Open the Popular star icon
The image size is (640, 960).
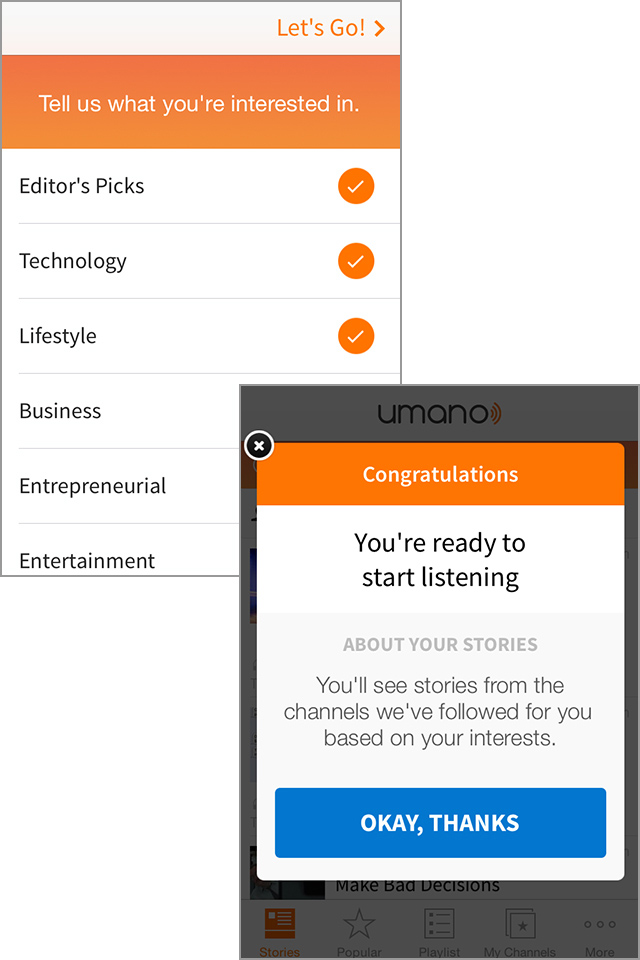[359, 923]
